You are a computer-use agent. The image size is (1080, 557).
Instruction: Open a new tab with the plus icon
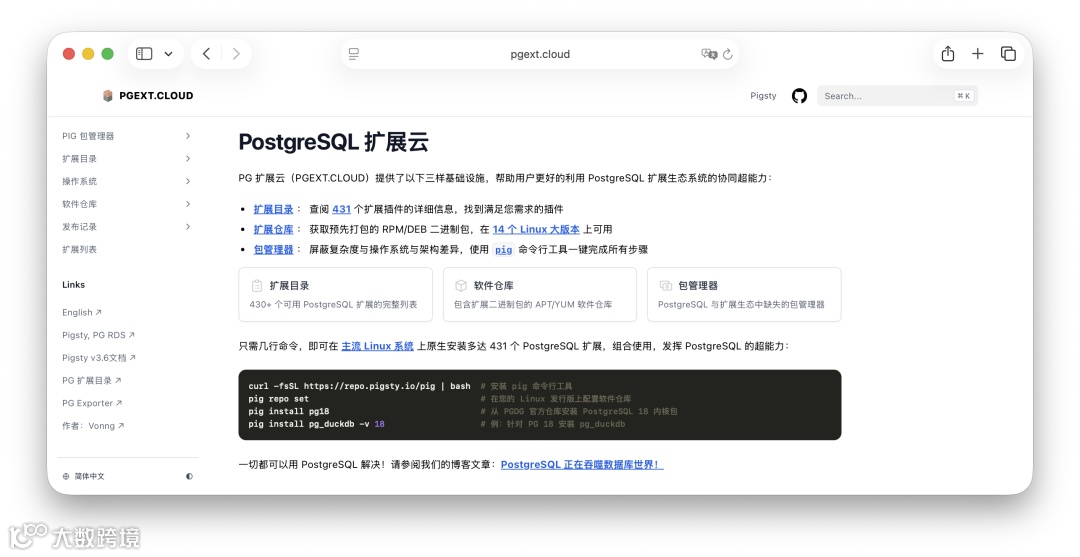coord(977,54)
